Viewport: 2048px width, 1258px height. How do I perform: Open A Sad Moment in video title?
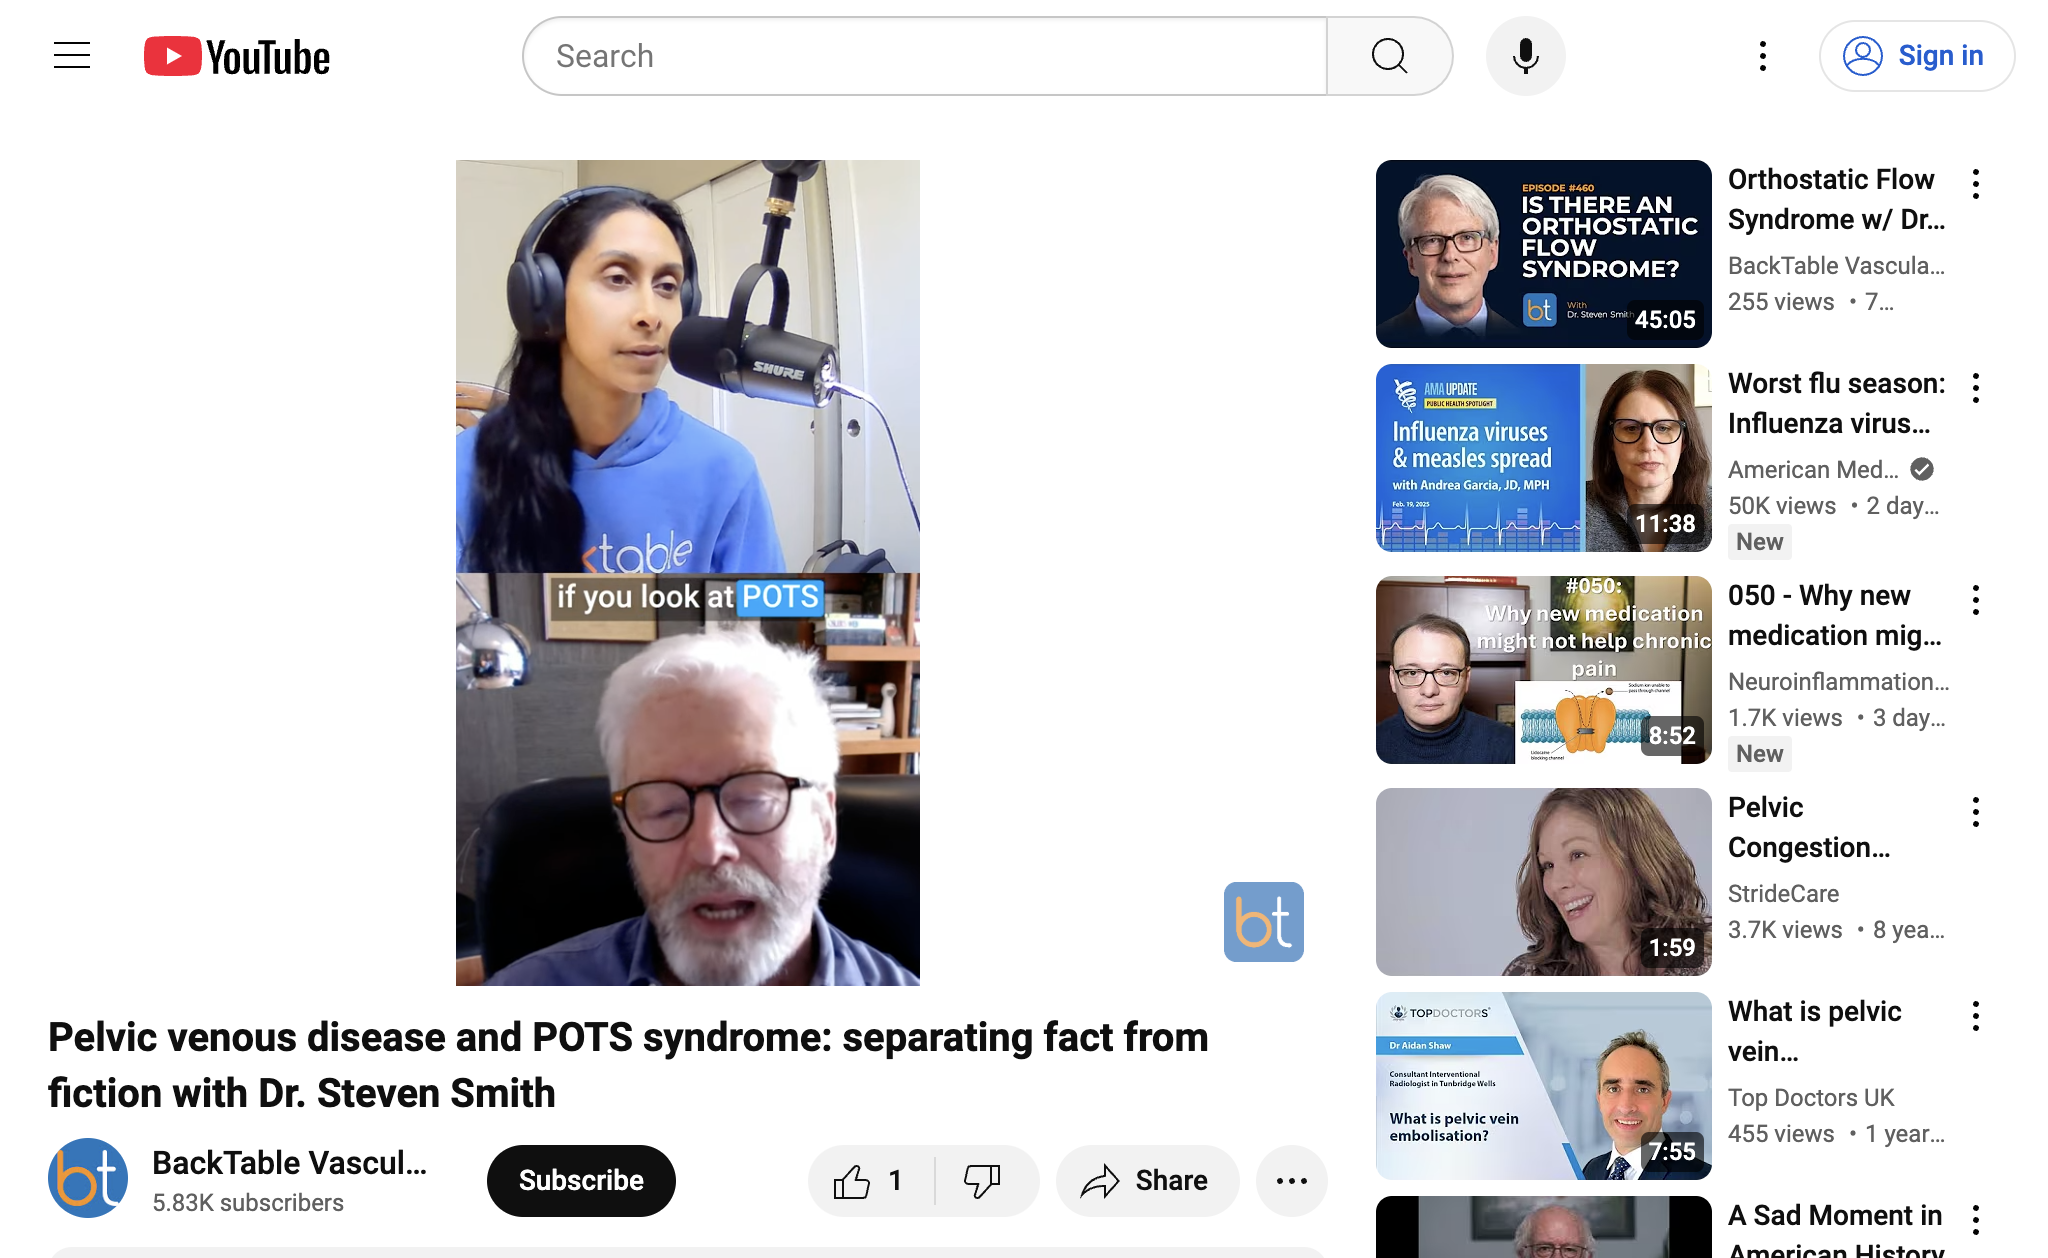(1836, 1230)
